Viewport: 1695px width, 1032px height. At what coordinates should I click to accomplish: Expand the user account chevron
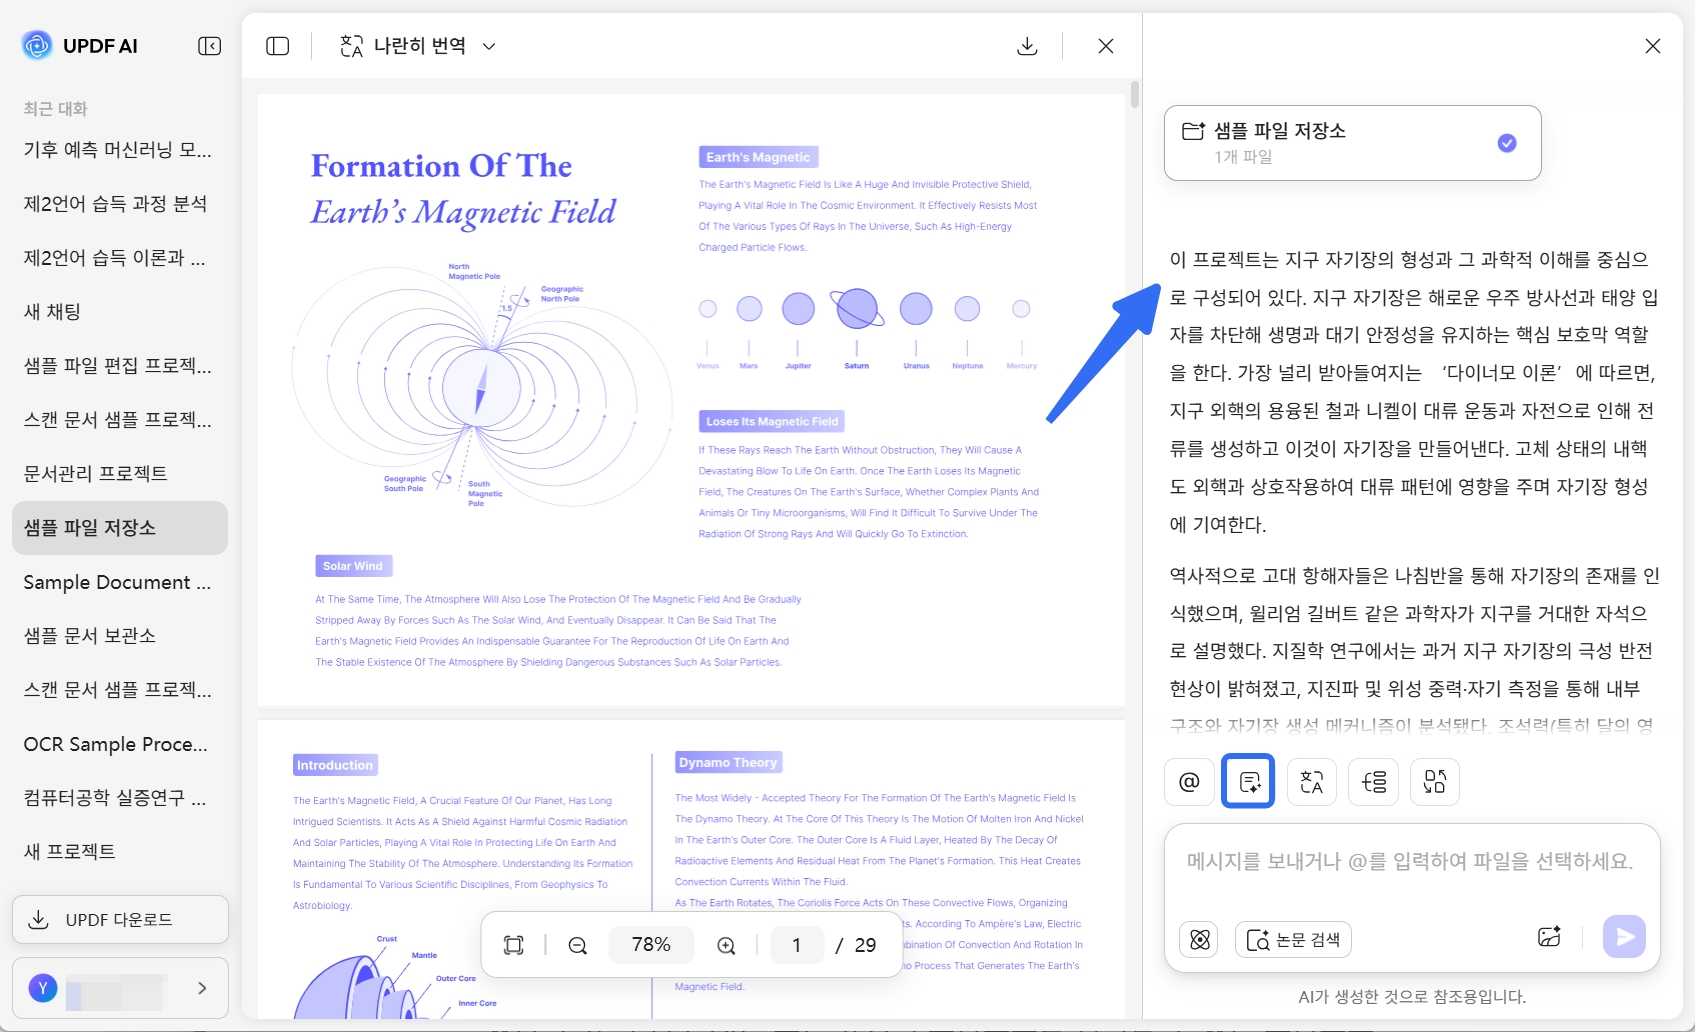[202, 988]
